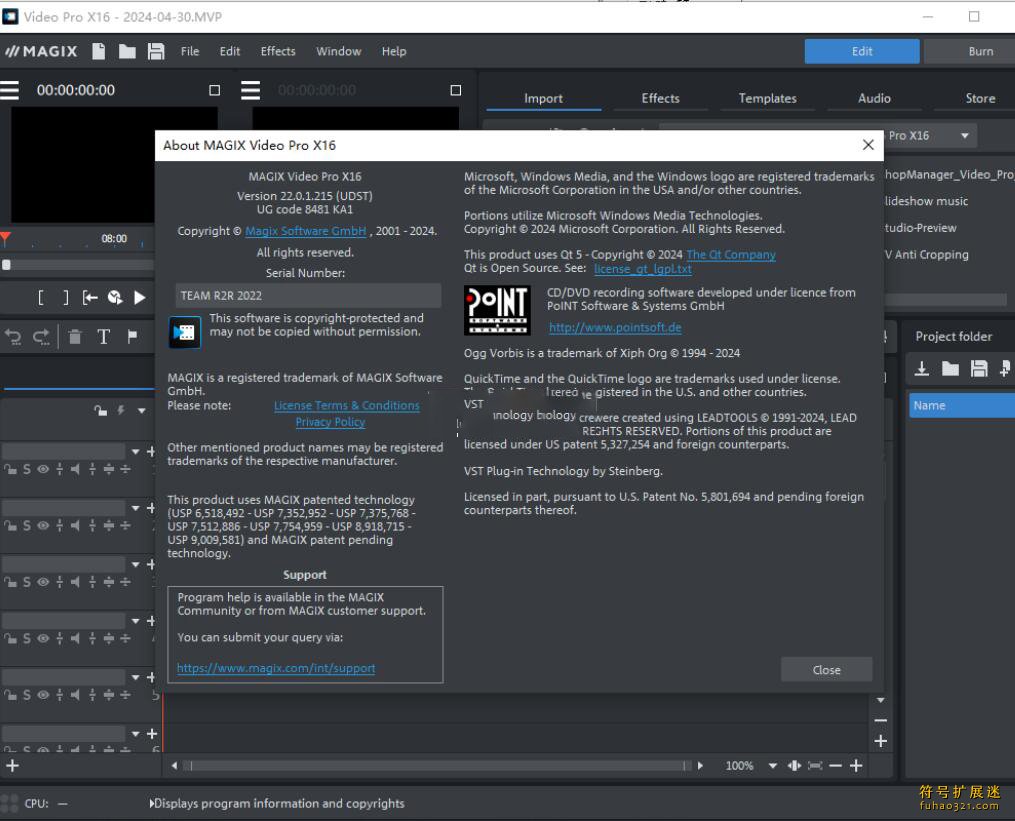Image resolution: width=1015 pixels, height=821 pixels.
Task: Open the Privacy Policy link
Action: click(x=330, y=422)
